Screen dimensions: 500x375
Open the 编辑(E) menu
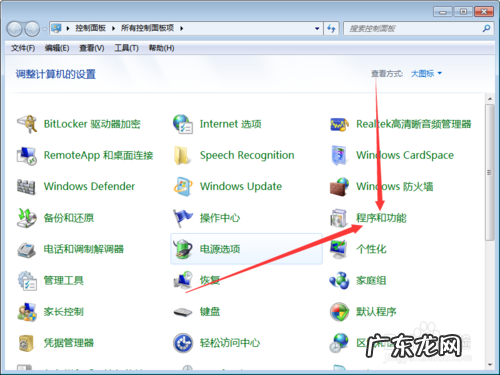[57, 48]
